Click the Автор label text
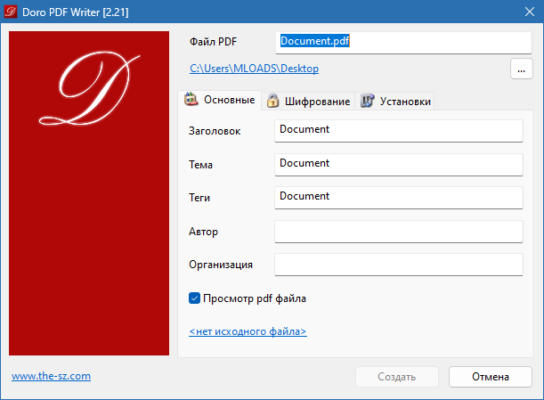This screenshot has width=544, height=400. [x=203, y=231]
